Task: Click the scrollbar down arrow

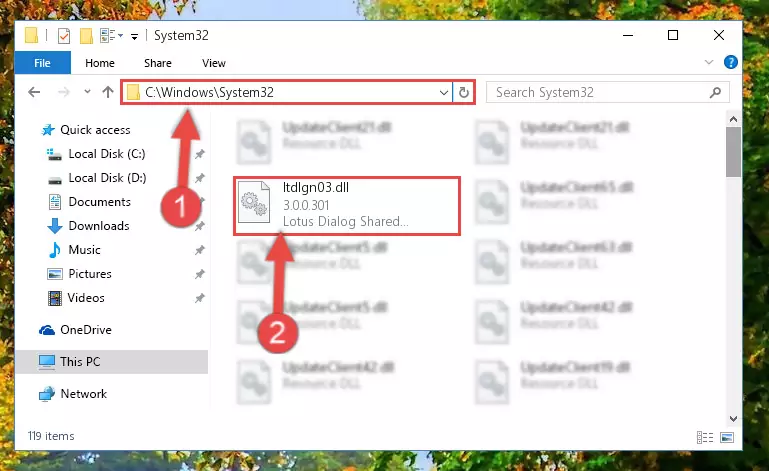Action: [733, 419]
